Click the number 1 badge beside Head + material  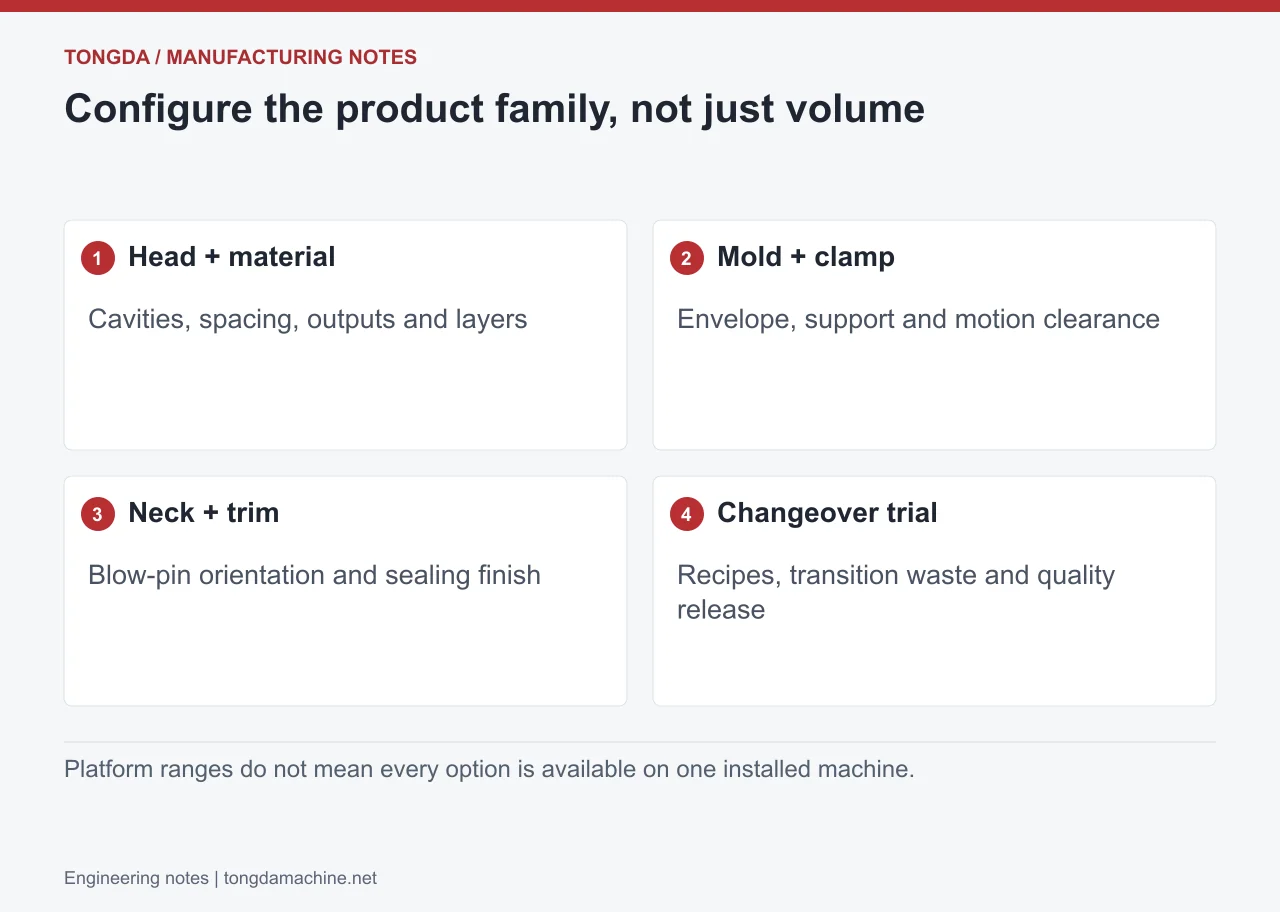pos(98,259)
